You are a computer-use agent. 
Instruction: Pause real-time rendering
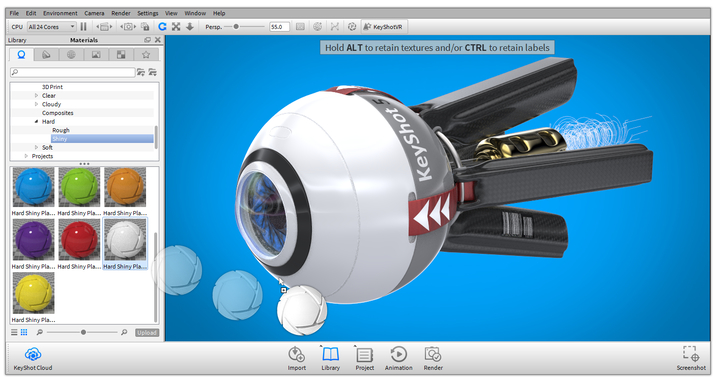(84, 27)
